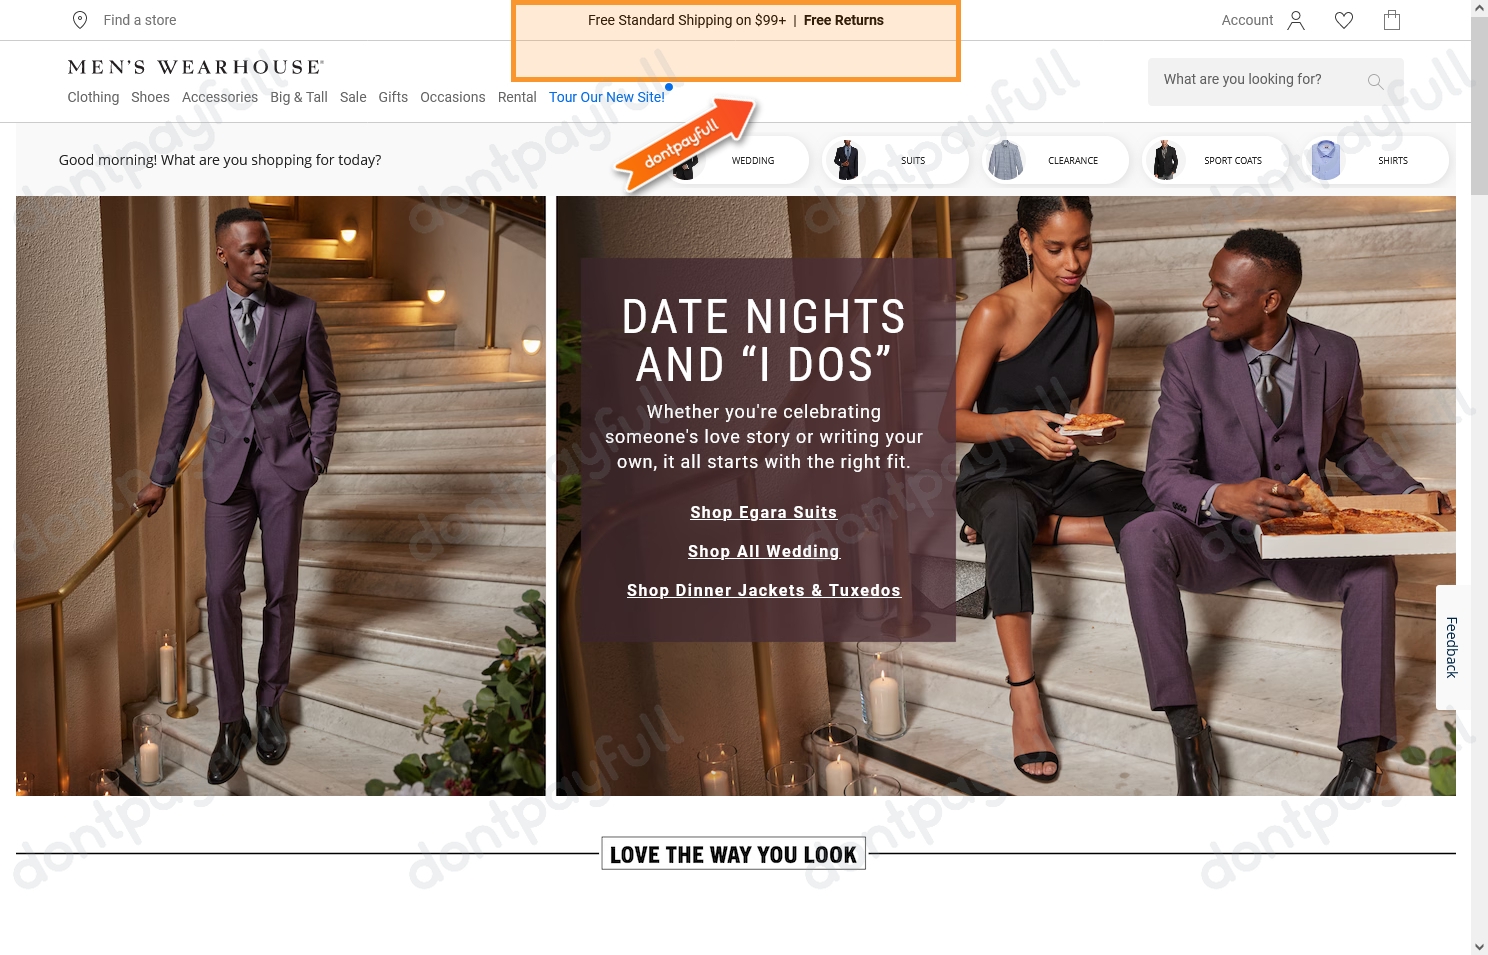Click the Free Standard Shipping on $99+ text
The height and width of the screenshot is (955, 1488).
(687, 20)
